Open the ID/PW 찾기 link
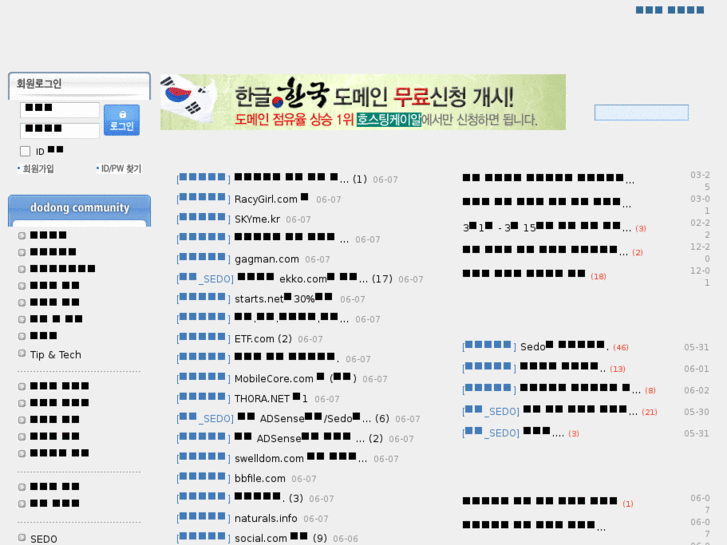 click(121, 169)
